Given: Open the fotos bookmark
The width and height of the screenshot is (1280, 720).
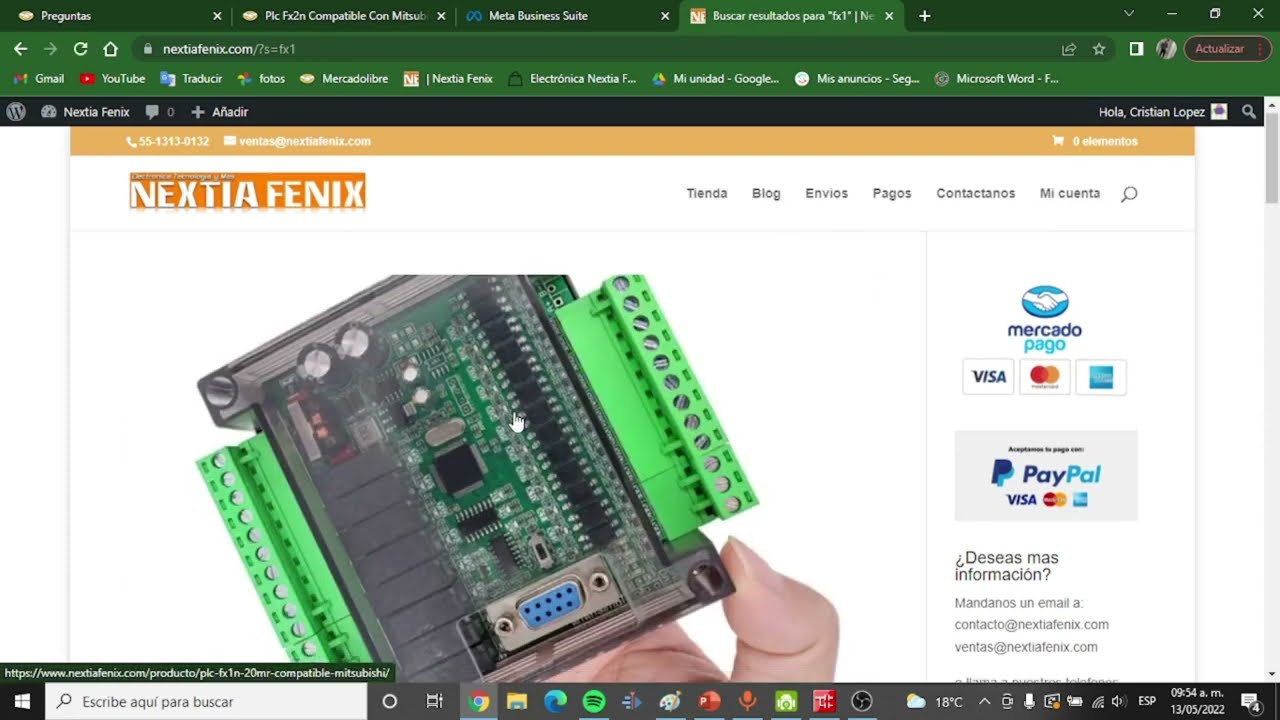Looking at the screenshot, I should coord(261,78).
